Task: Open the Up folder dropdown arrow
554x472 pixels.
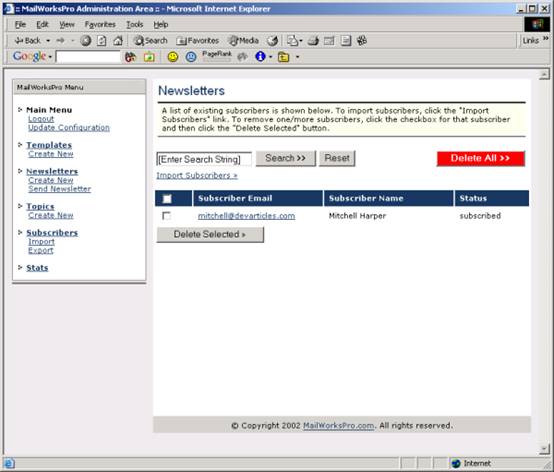Action: click(297, 57)
